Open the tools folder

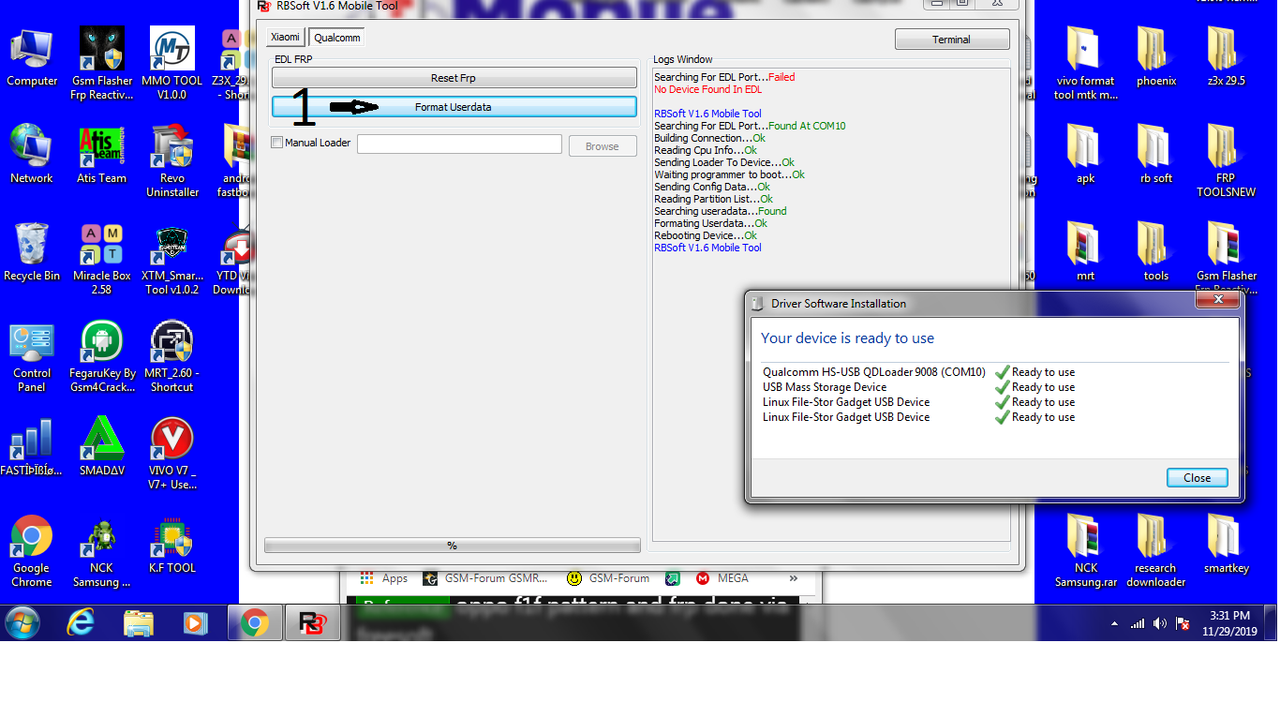point(1156,252)
